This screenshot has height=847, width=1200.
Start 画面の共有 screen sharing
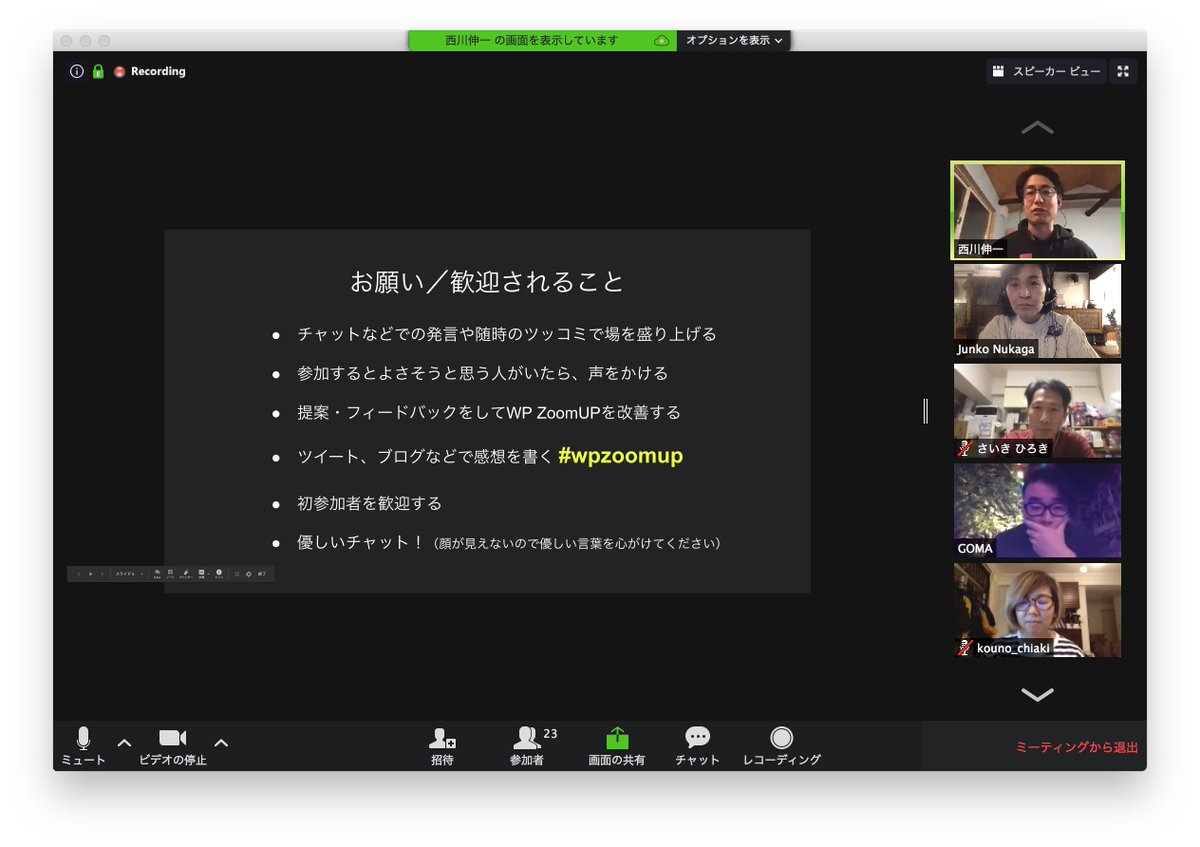[617, 746]
